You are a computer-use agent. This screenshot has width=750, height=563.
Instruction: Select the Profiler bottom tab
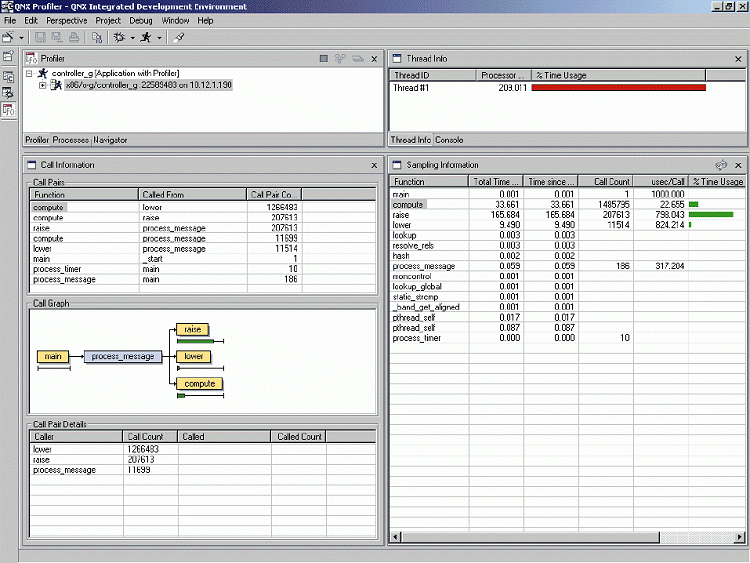pos(37,140)
